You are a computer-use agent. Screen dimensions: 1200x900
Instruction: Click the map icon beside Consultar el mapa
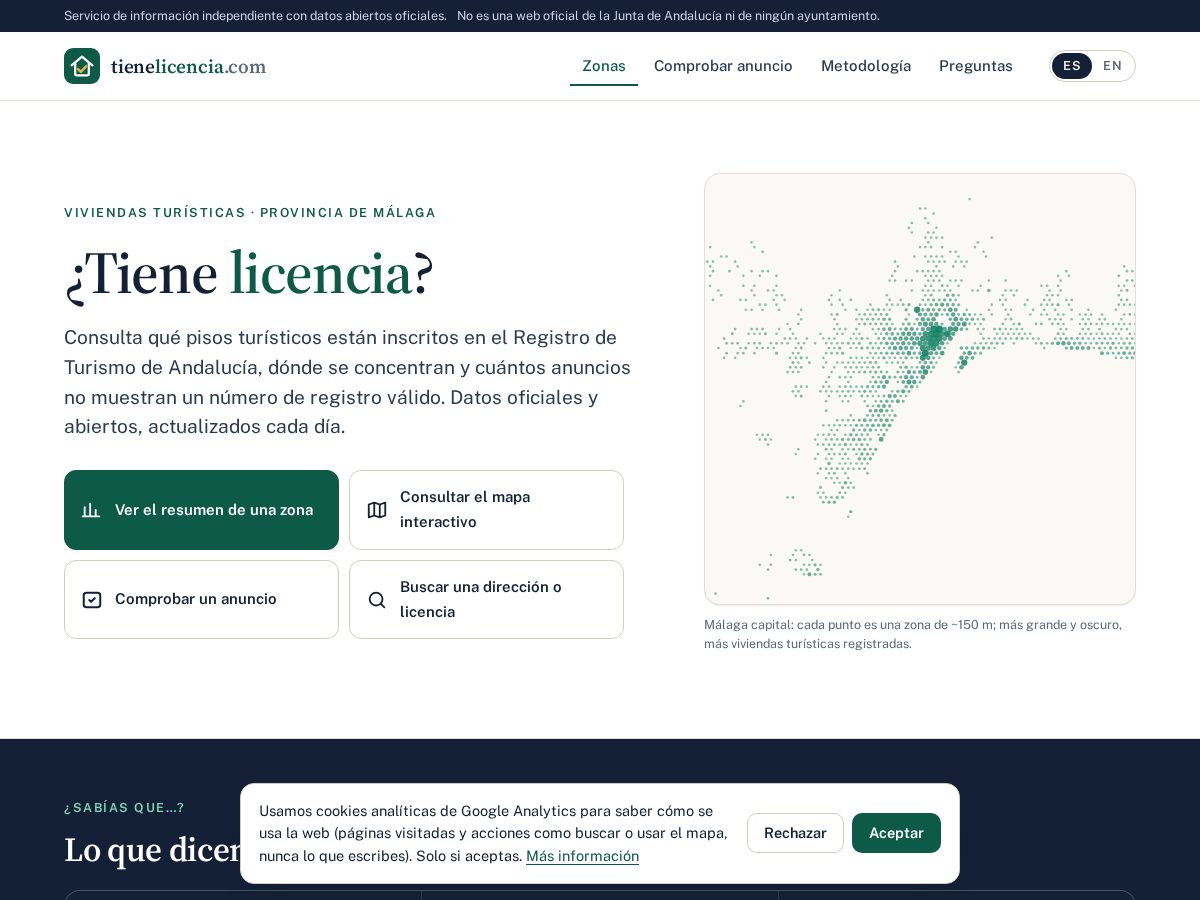pyautogui.click(x=377, y=510)
